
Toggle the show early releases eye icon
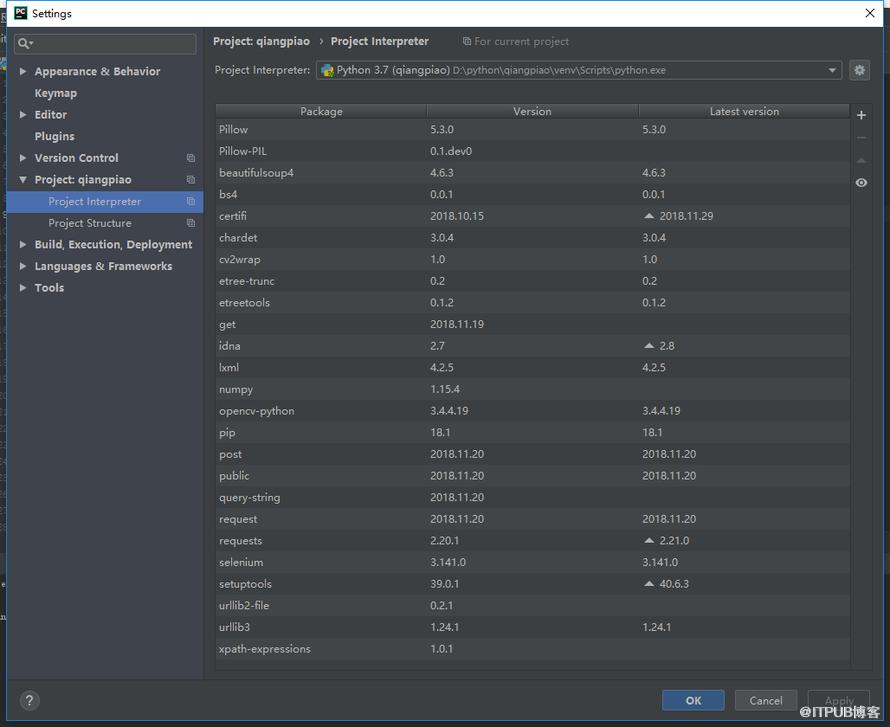click(861, 183)
